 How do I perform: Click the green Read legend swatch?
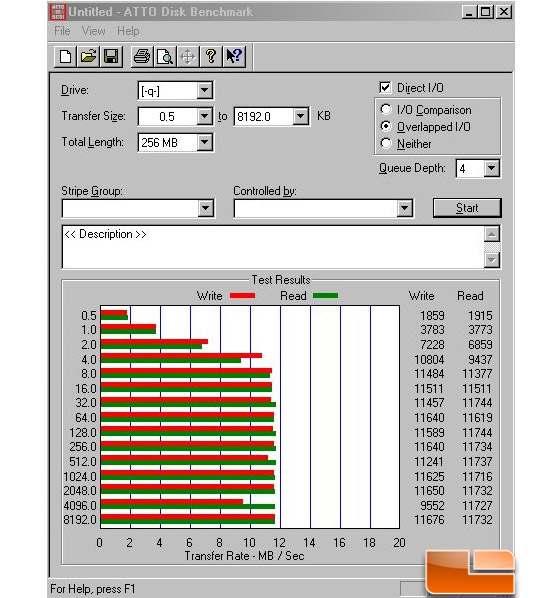click(325, 296)
